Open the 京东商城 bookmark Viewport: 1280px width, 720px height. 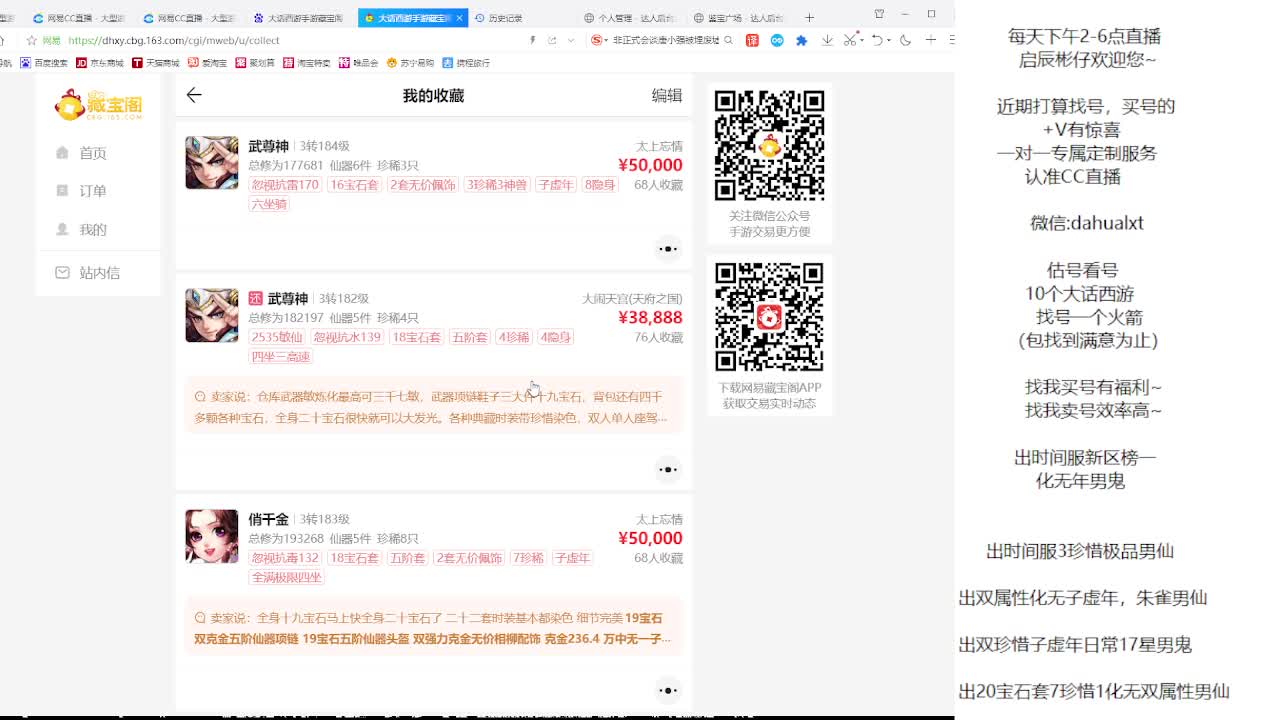[x=100, y=63]
